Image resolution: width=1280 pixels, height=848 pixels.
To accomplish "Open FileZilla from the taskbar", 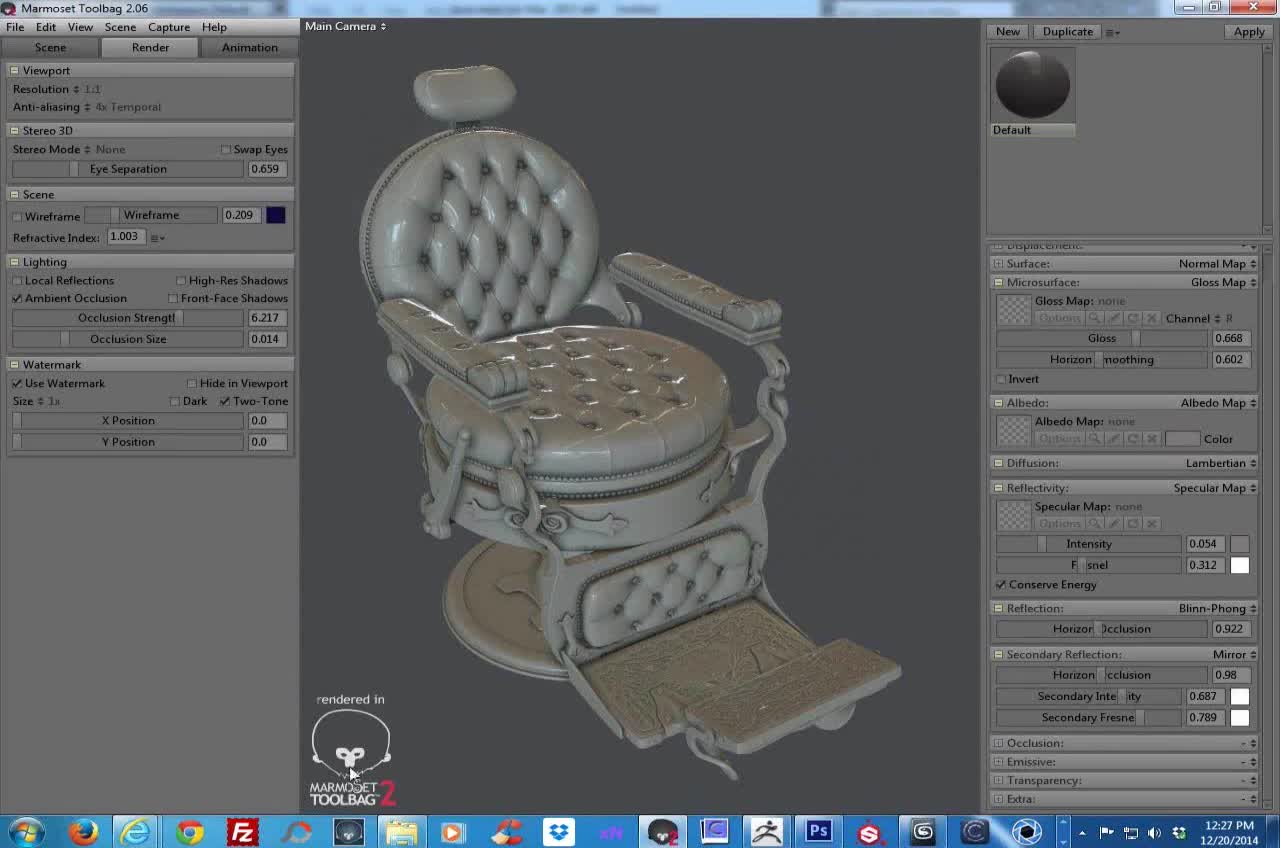I will coord(242,832).
